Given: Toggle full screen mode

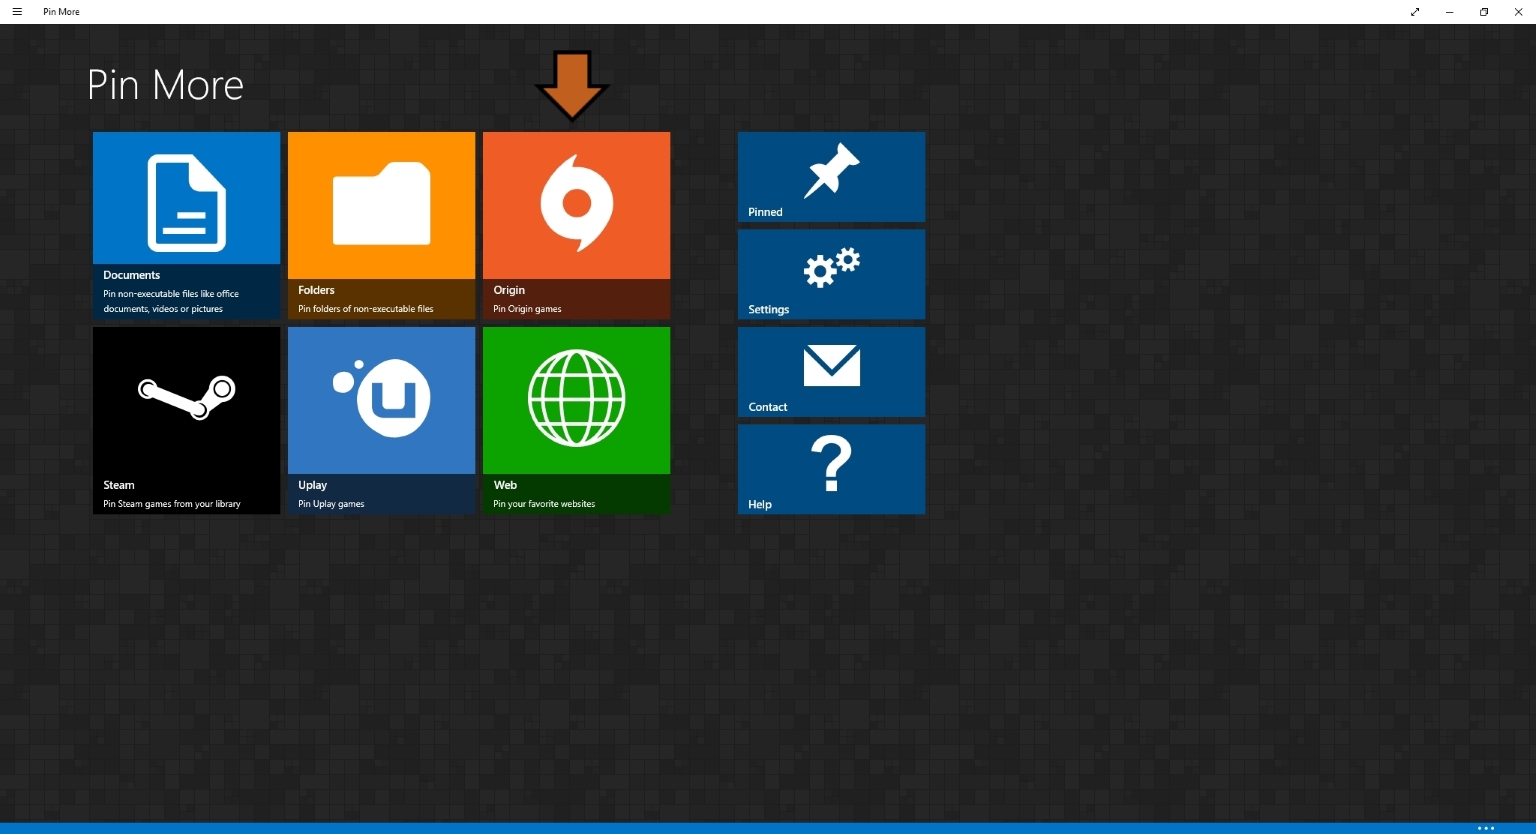Looking at the screenshot, I should pos(1414,11).
